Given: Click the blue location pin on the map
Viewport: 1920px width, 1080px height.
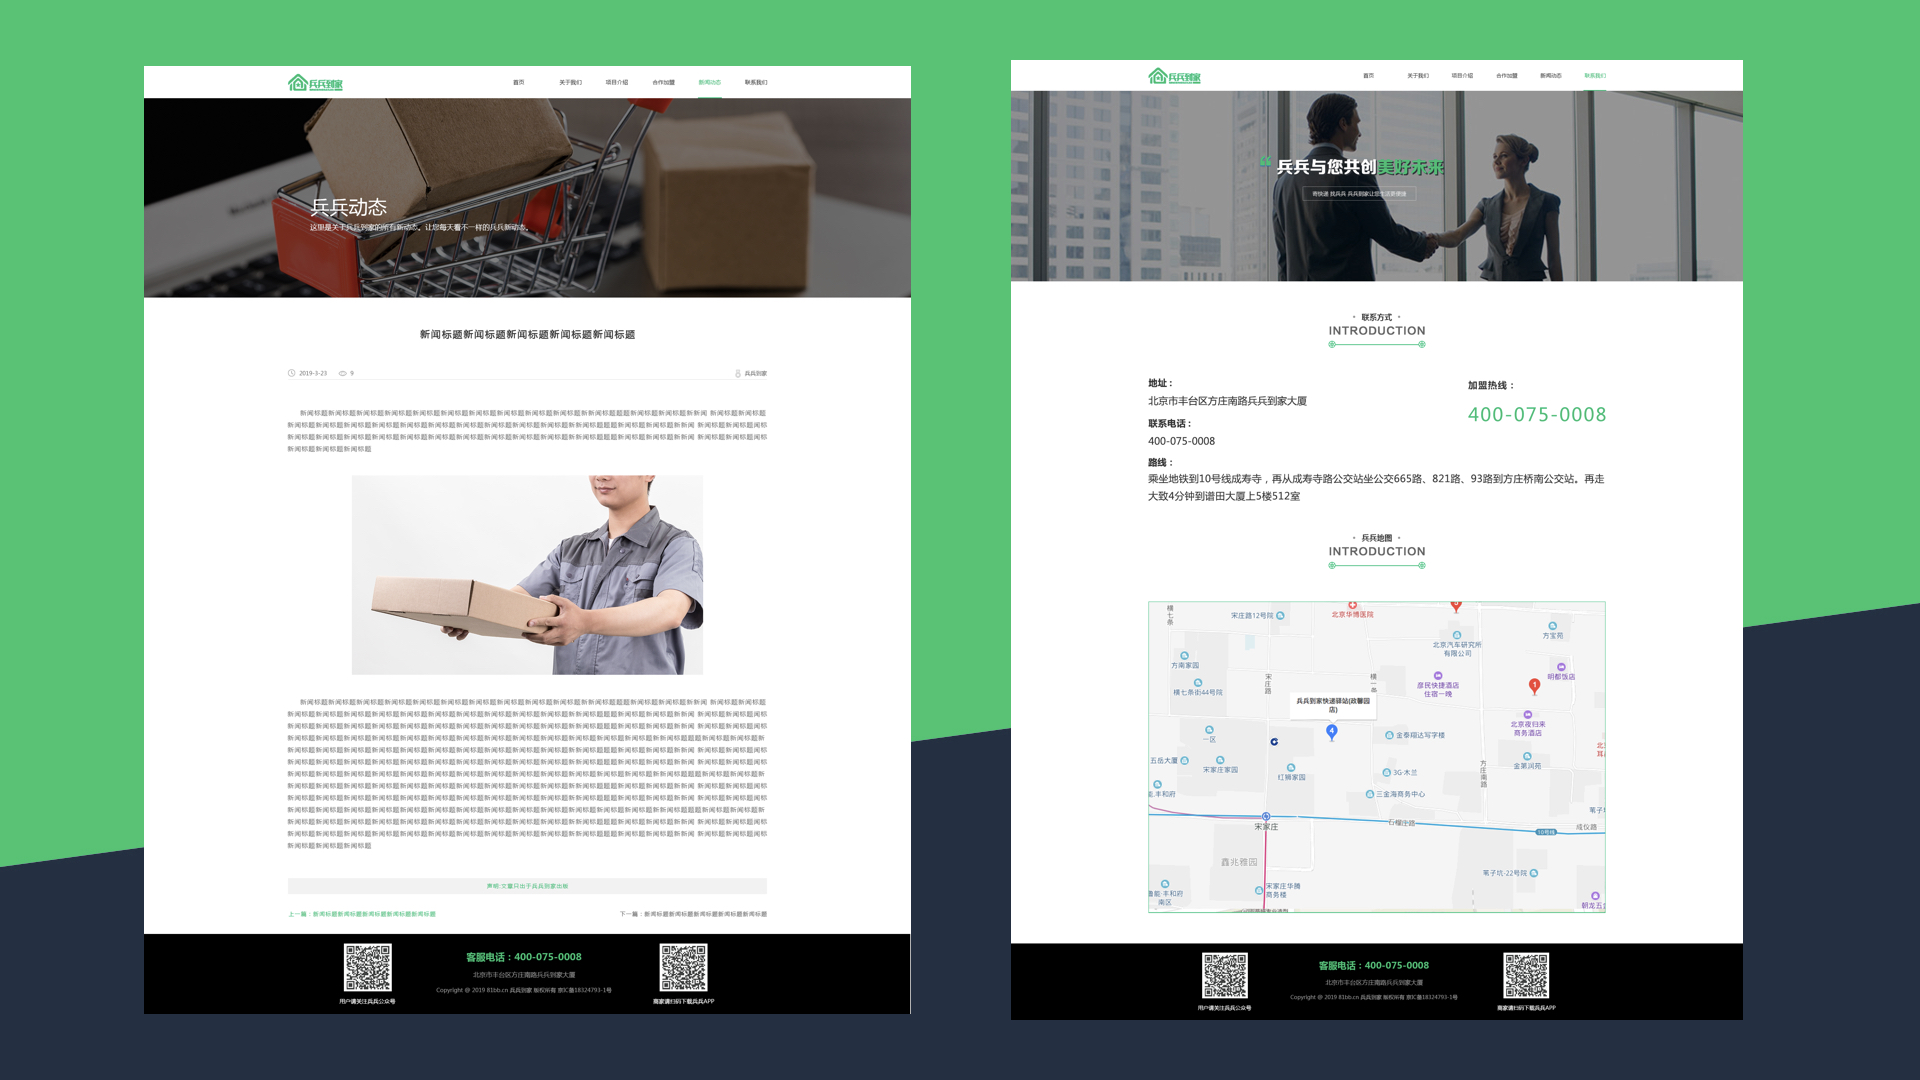Looking at the screenshot, I should [1331, 732].
